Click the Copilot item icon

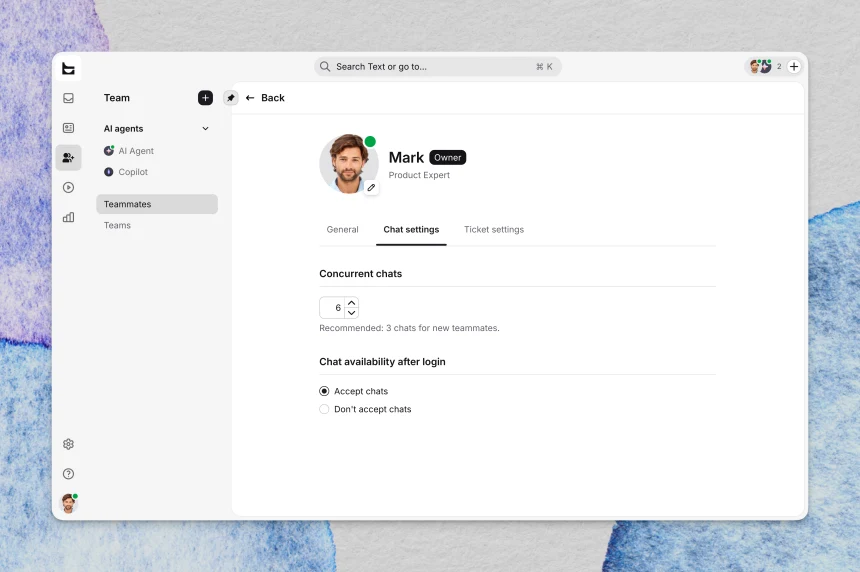109,172
